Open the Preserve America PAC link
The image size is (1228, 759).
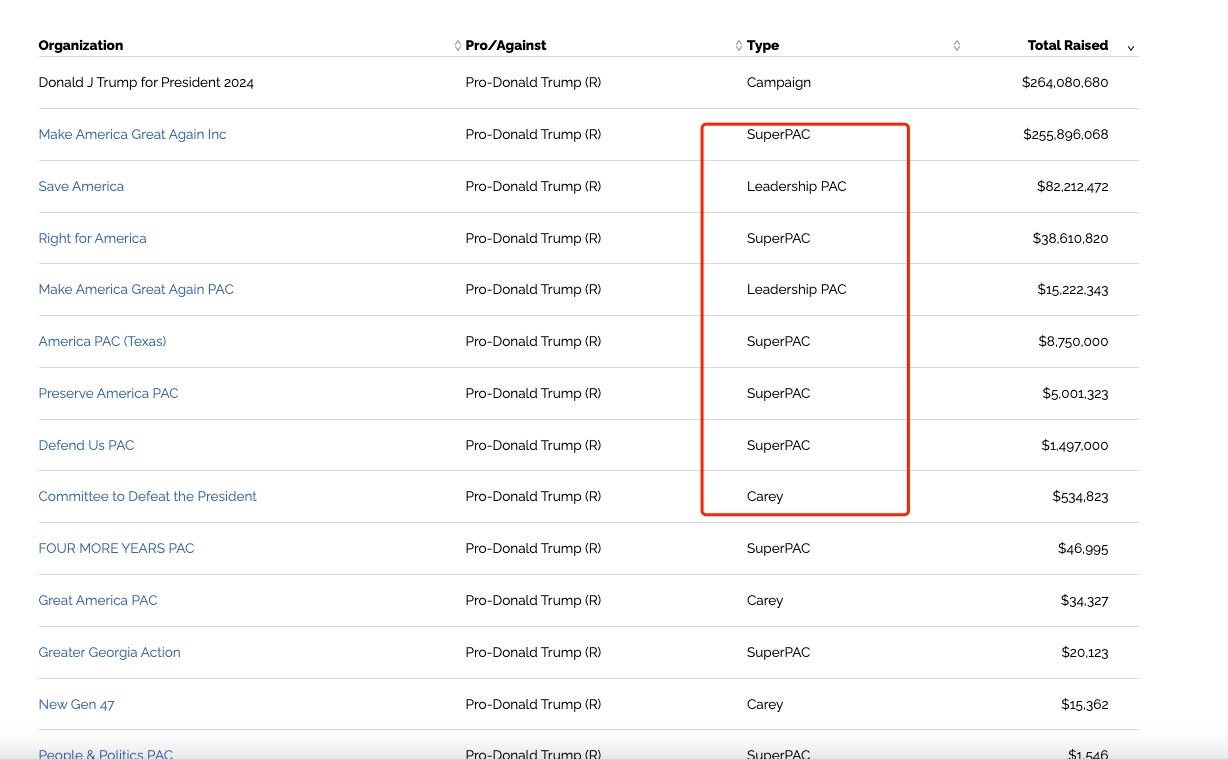point(108,394)
